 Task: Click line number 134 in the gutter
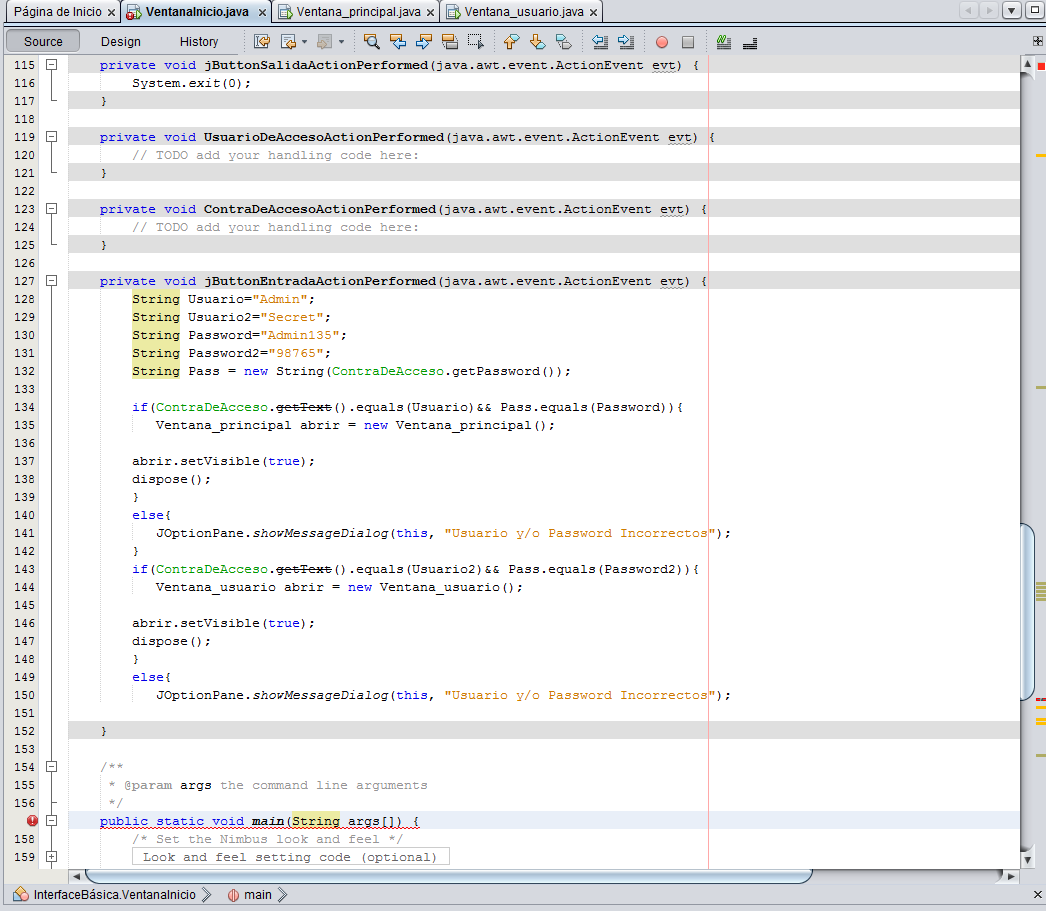tap(25, 407)
